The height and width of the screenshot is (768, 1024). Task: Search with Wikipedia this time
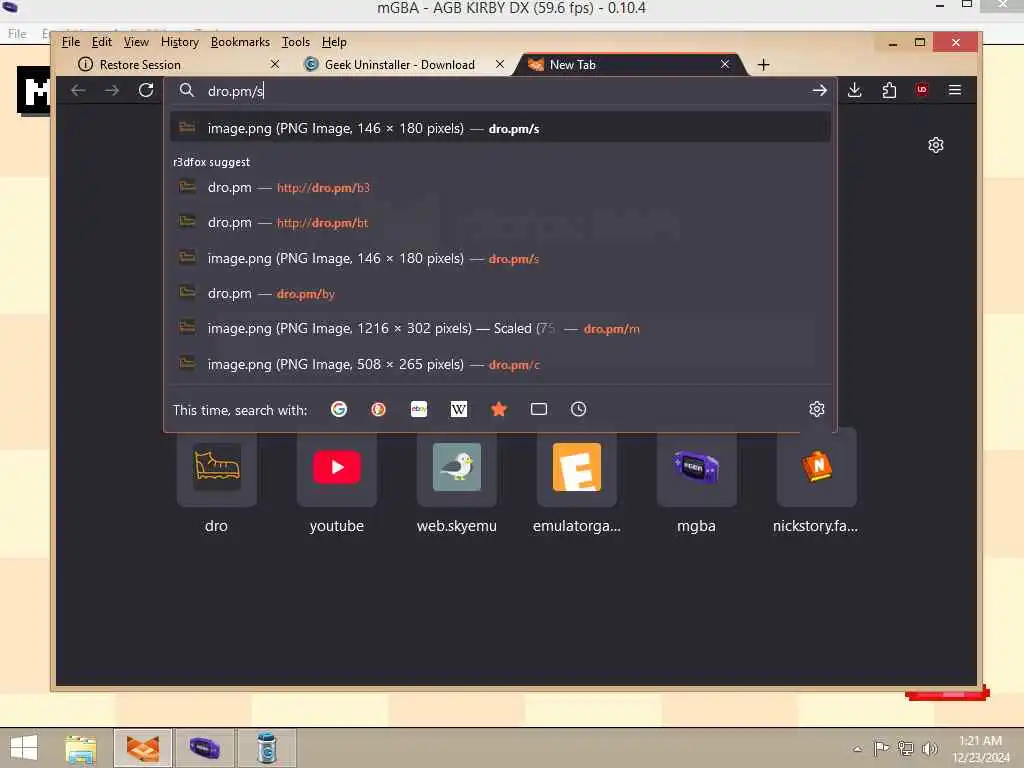tap(459, 409)
